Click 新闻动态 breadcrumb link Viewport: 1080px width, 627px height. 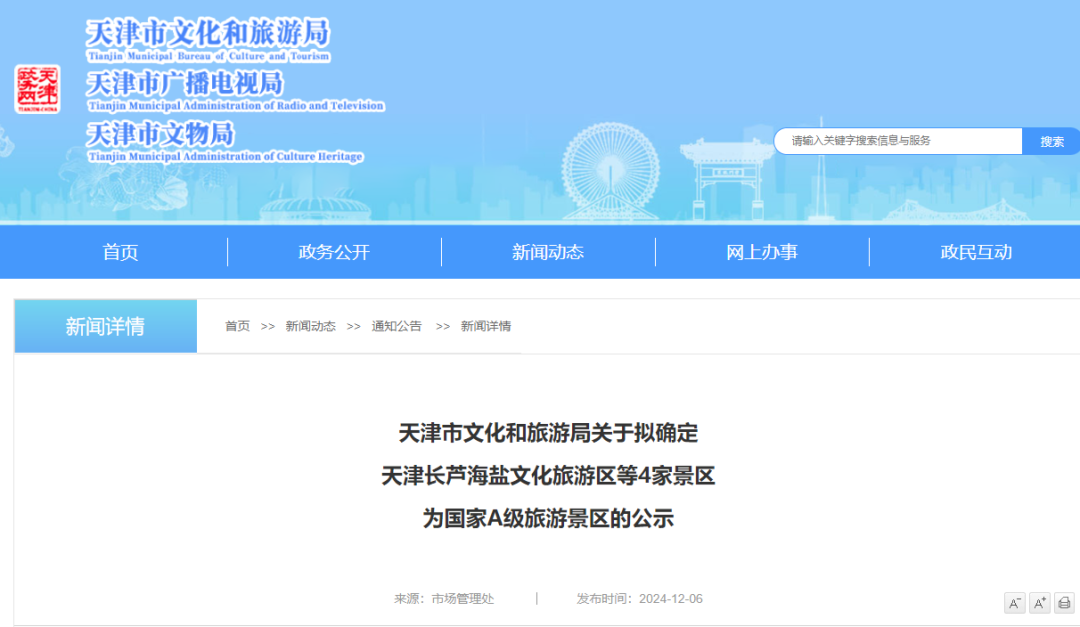[310, 326]
